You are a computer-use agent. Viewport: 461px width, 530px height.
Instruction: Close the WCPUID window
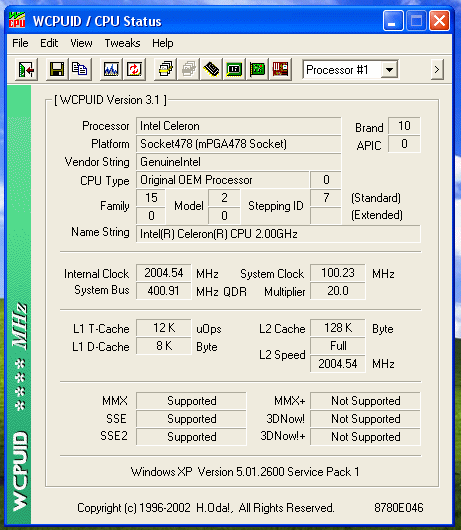pyautogui.click(x=439, y=21)
